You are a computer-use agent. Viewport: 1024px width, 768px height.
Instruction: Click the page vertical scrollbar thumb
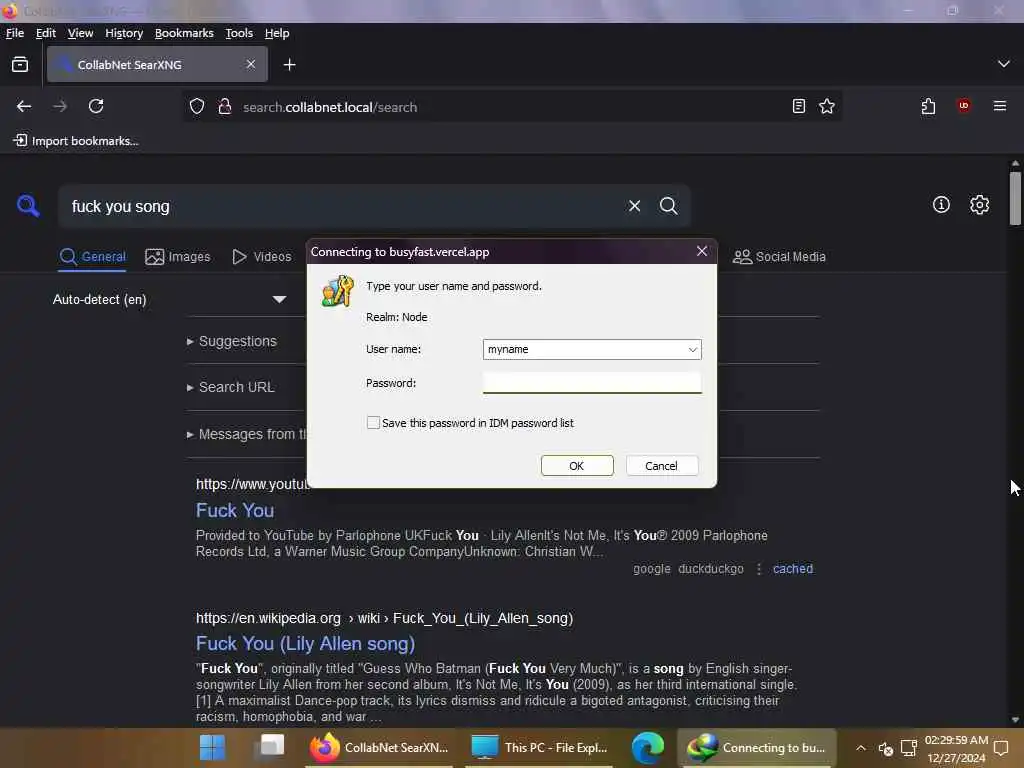(x=1015, y=199)
